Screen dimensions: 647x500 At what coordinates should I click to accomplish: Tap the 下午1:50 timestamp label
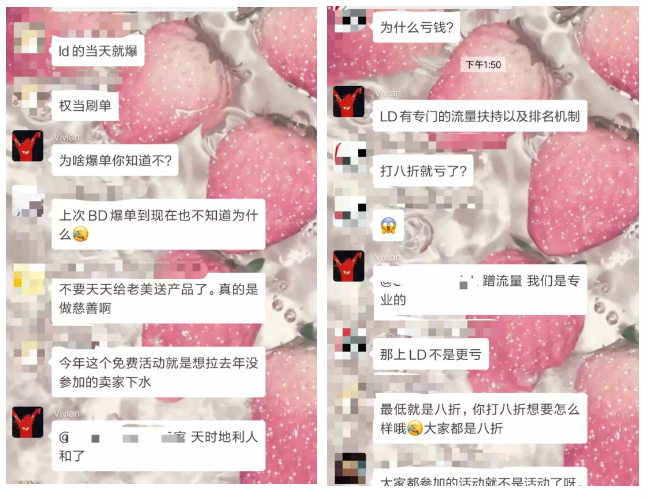483,64
